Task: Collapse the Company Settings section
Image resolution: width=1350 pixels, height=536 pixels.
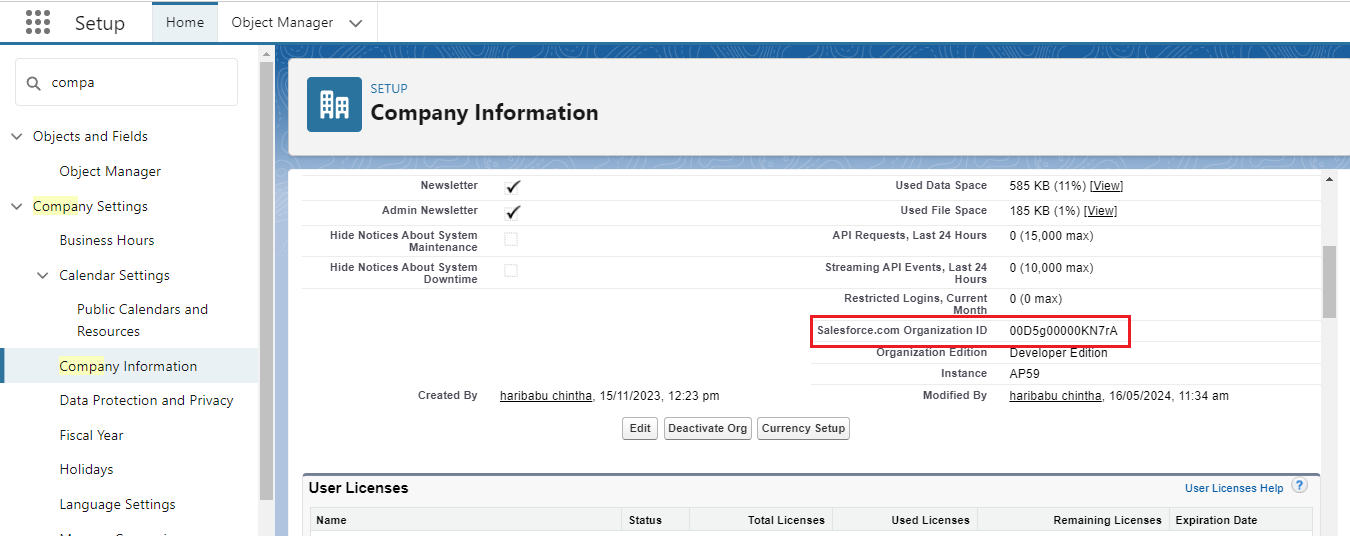Action: point(16,206)
